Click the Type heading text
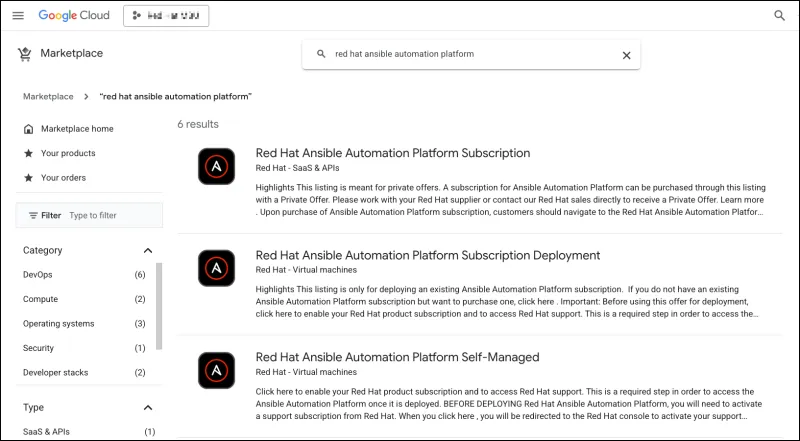 coord(33,407)
